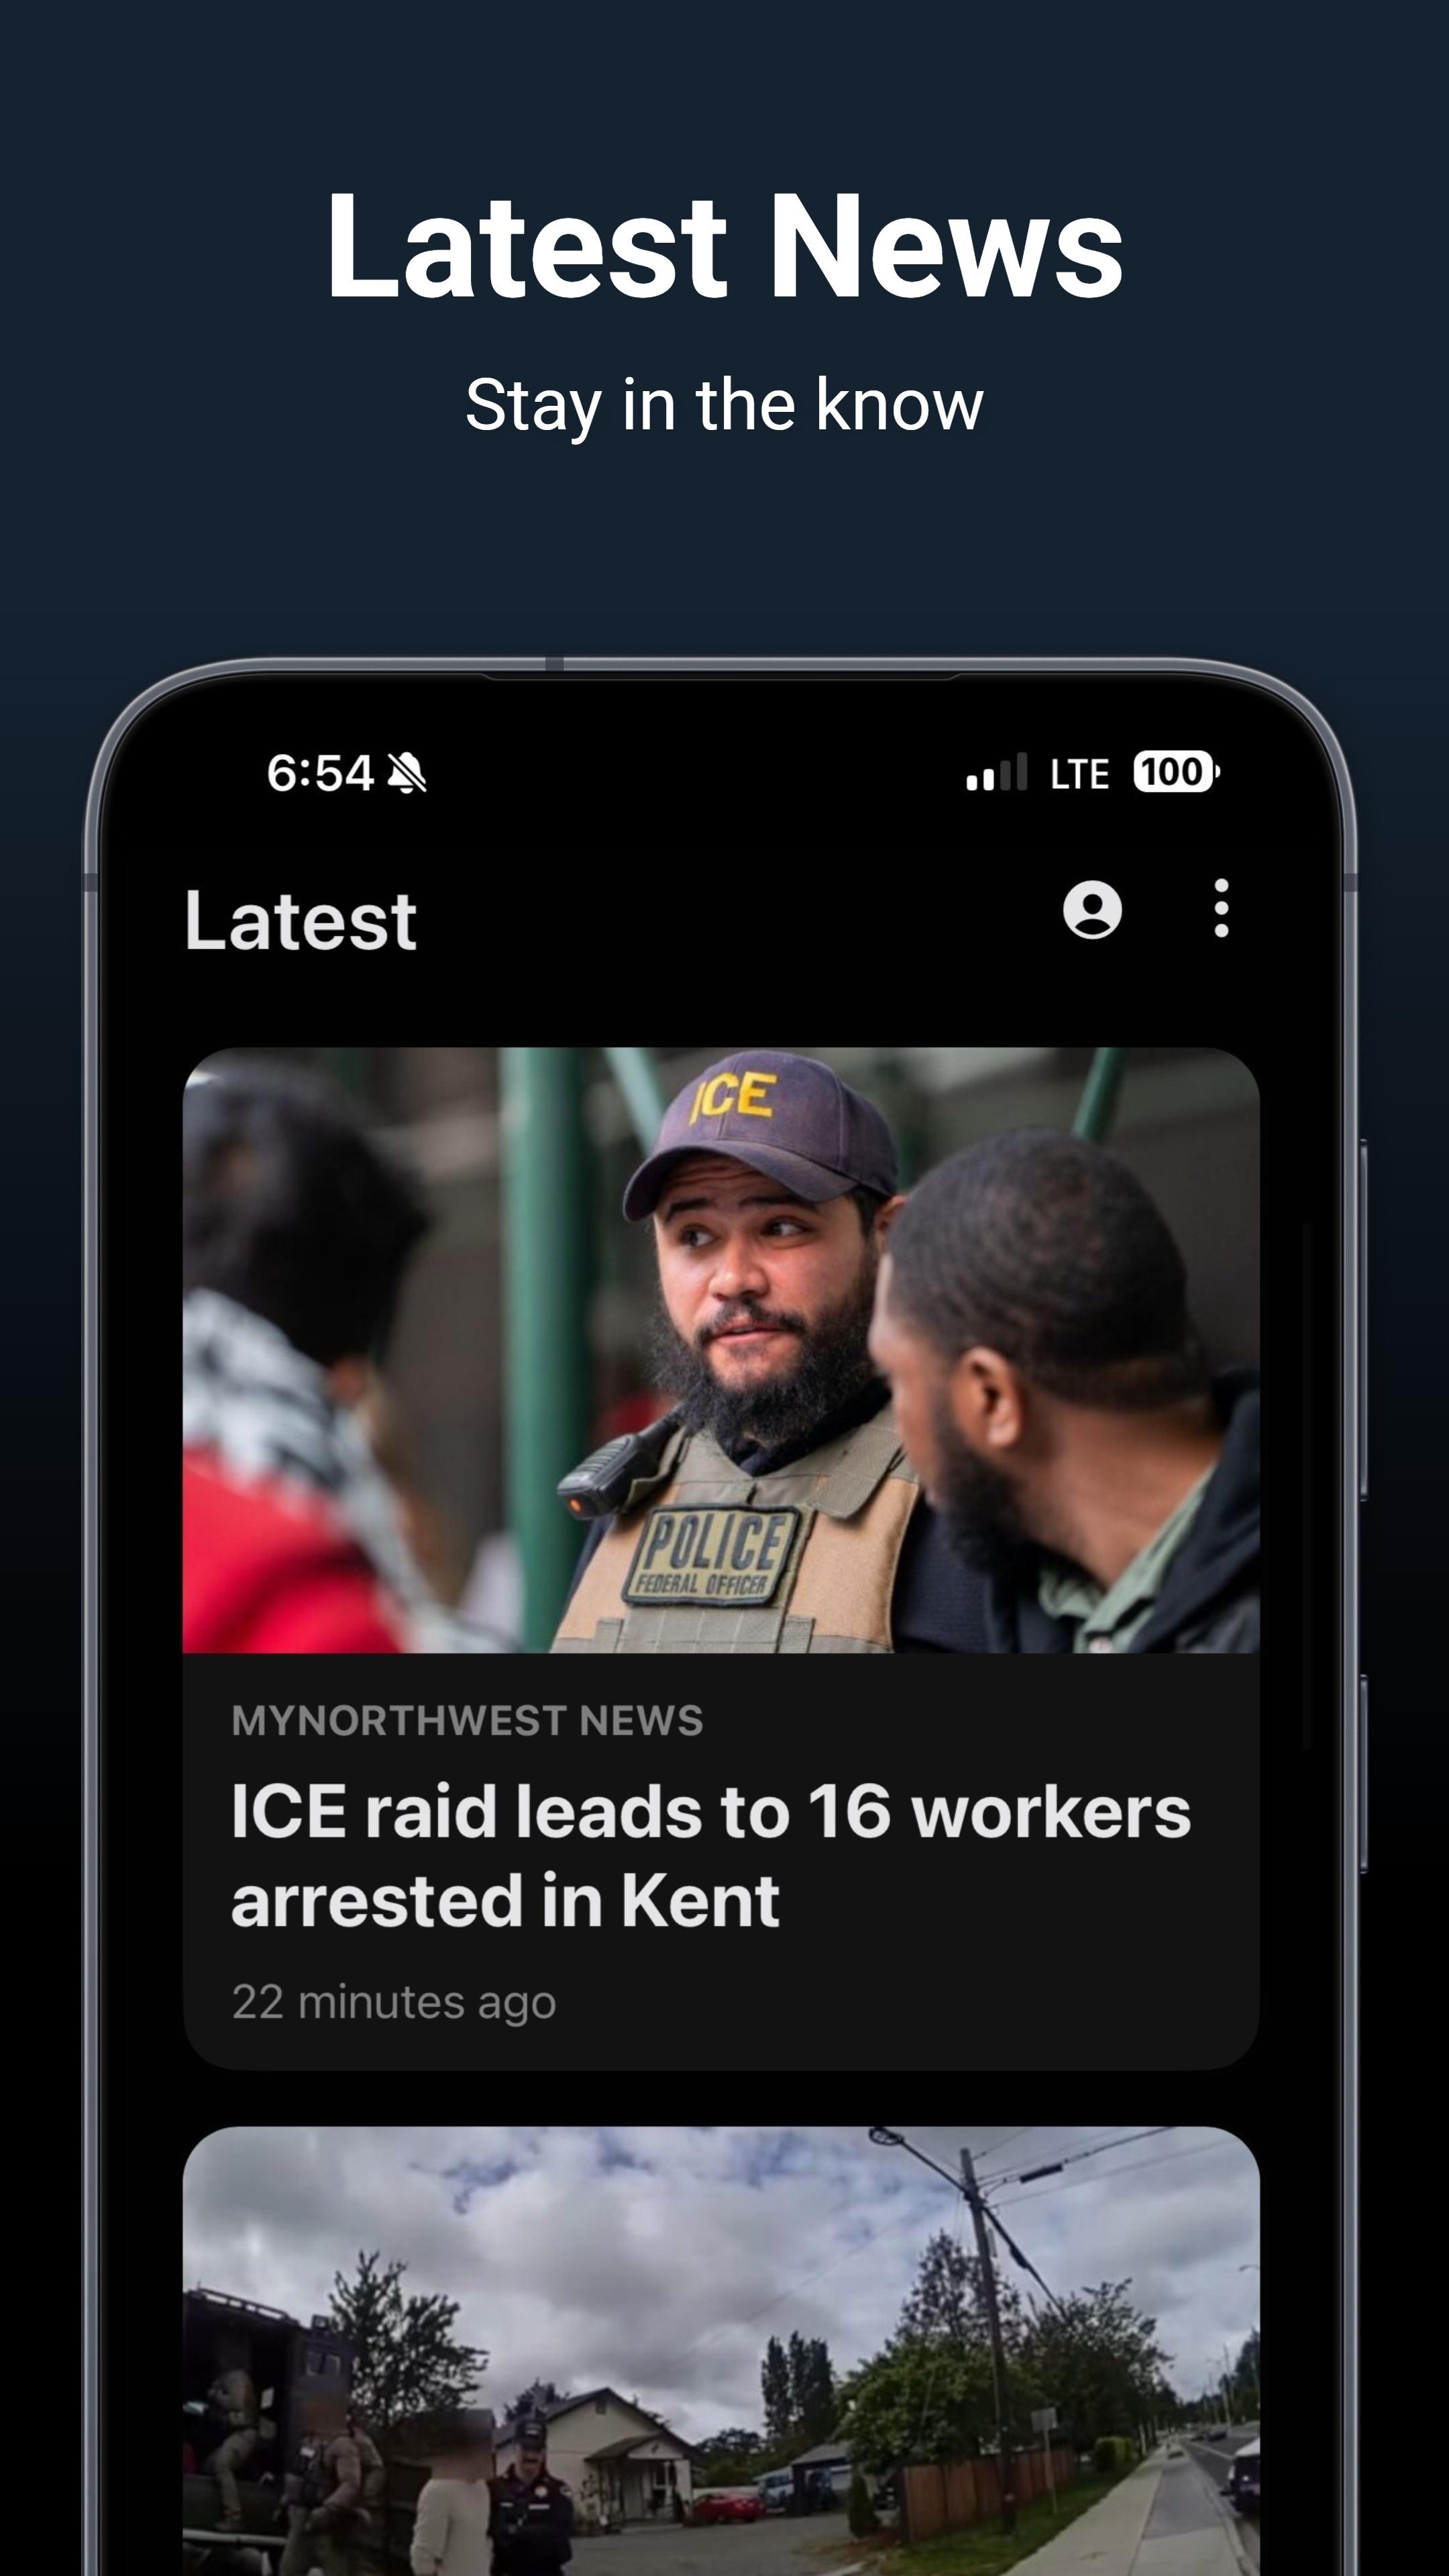Tap the cellular signal strength bars

tap(996, 772)
